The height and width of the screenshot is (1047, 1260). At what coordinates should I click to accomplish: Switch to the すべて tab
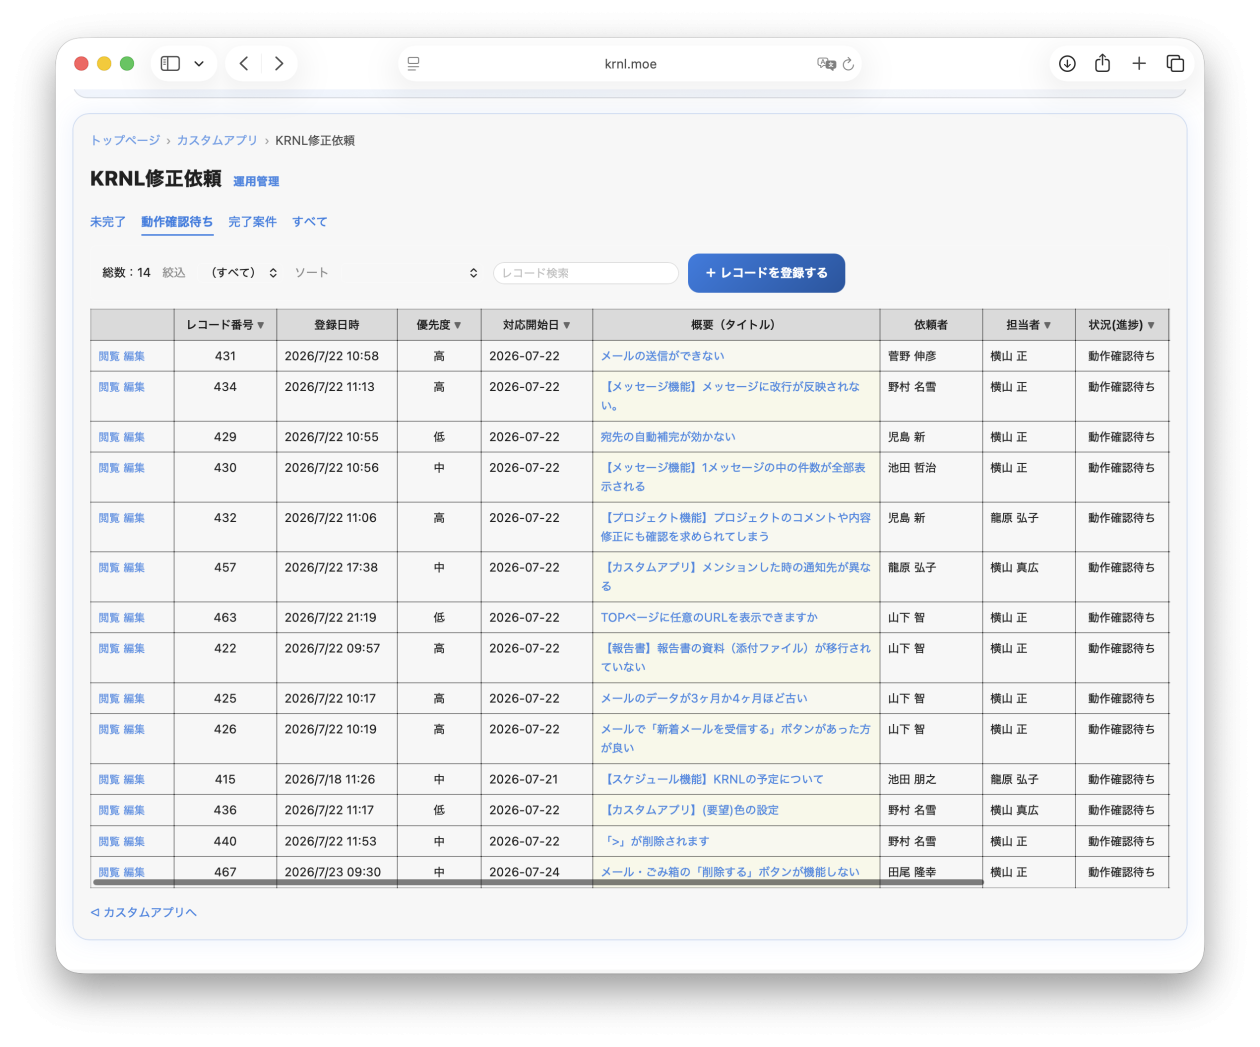[x=309, y=222]
